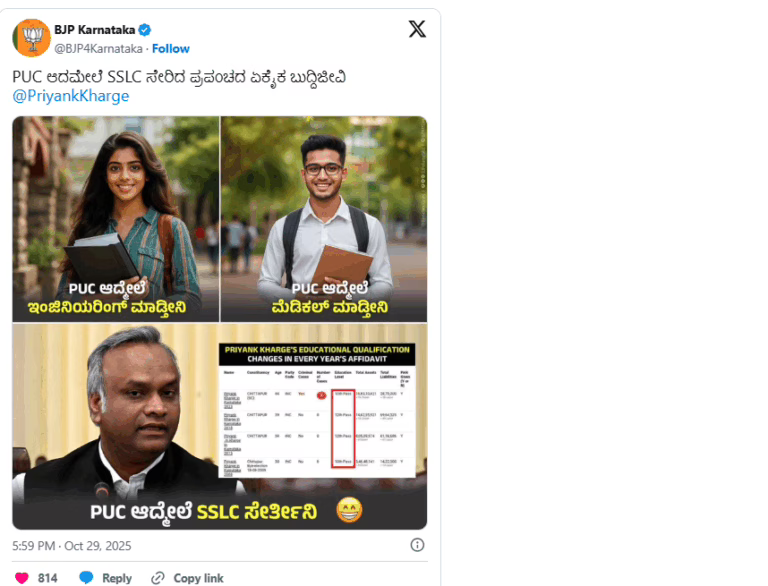Click the BJP Karnataka profile avatar
The image size is (768, 586).
(x=31, y=38)
